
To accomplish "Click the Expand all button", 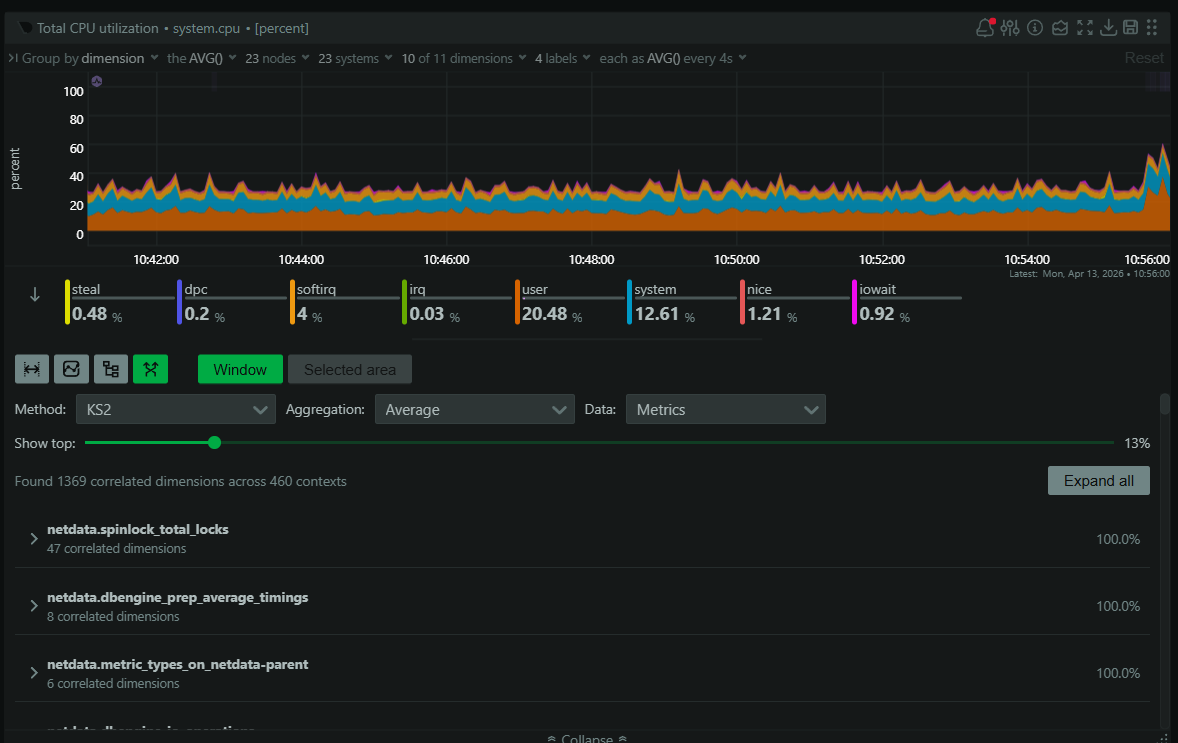I will coord(1098,480).
